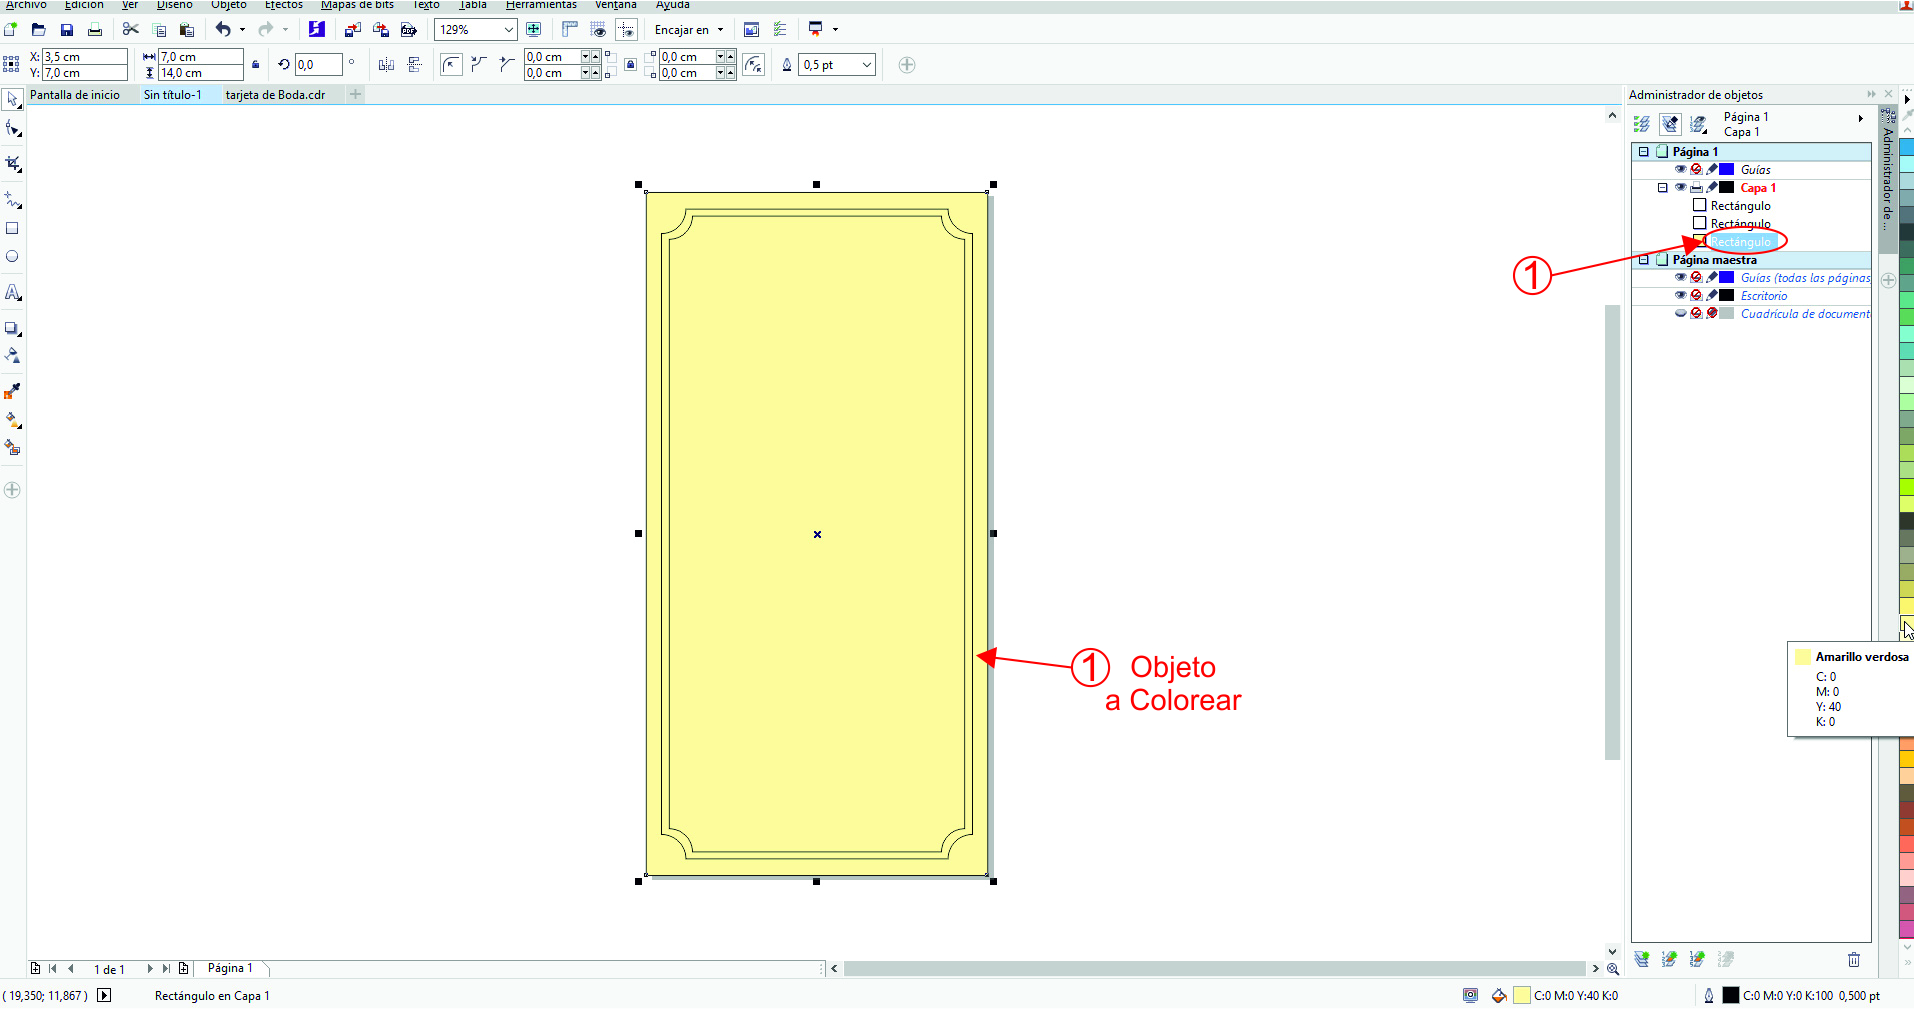Select the Pick tool in the toolbox
The image size is (1914, 1009).
12,99
